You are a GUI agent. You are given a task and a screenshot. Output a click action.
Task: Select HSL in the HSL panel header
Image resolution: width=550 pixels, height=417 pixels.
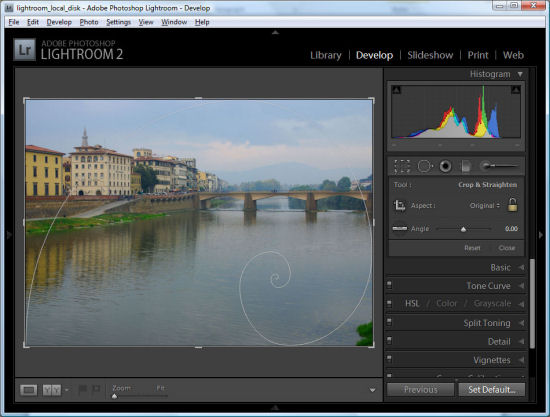click(412, 303)
